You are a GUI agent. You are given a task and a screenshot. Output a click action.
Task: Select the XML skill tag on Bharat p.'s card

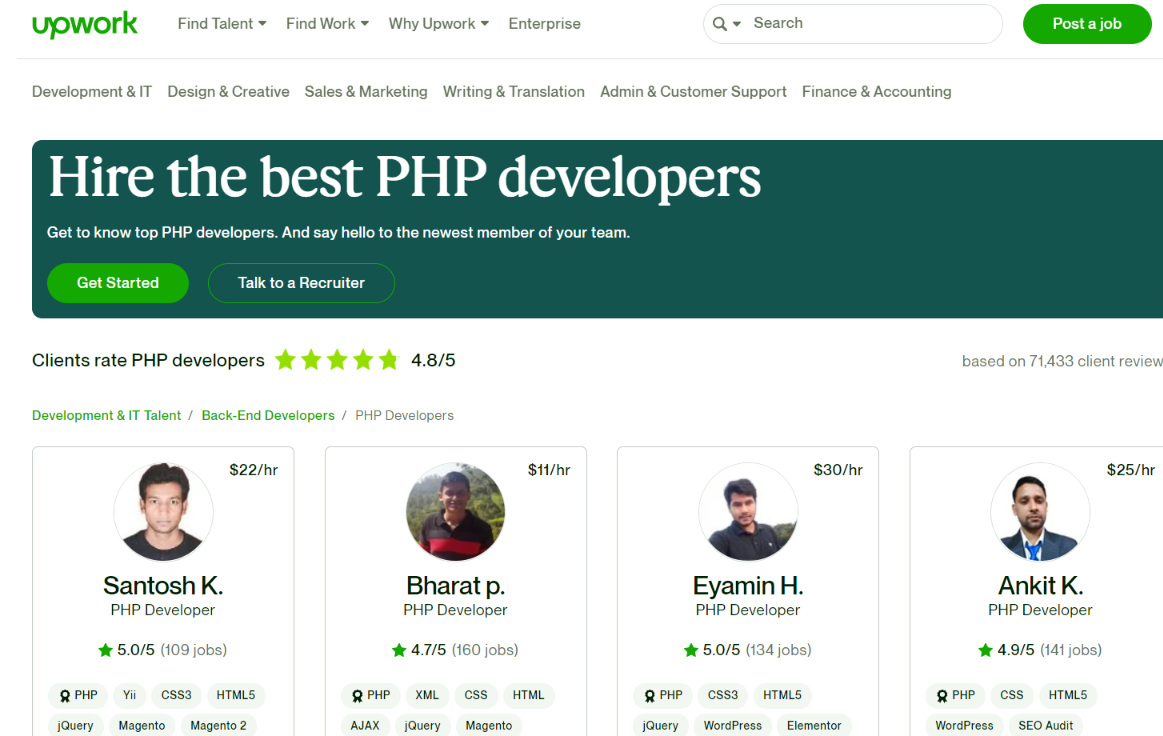426,695
